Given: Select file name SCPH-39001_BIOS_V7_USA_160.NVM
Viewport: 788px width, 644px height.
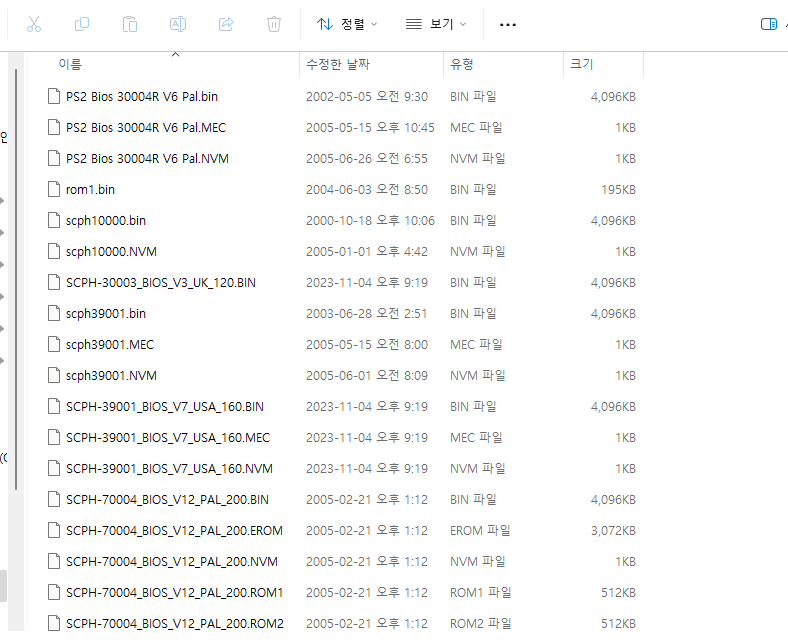Looking at the screenshot, I should (169, 469).
